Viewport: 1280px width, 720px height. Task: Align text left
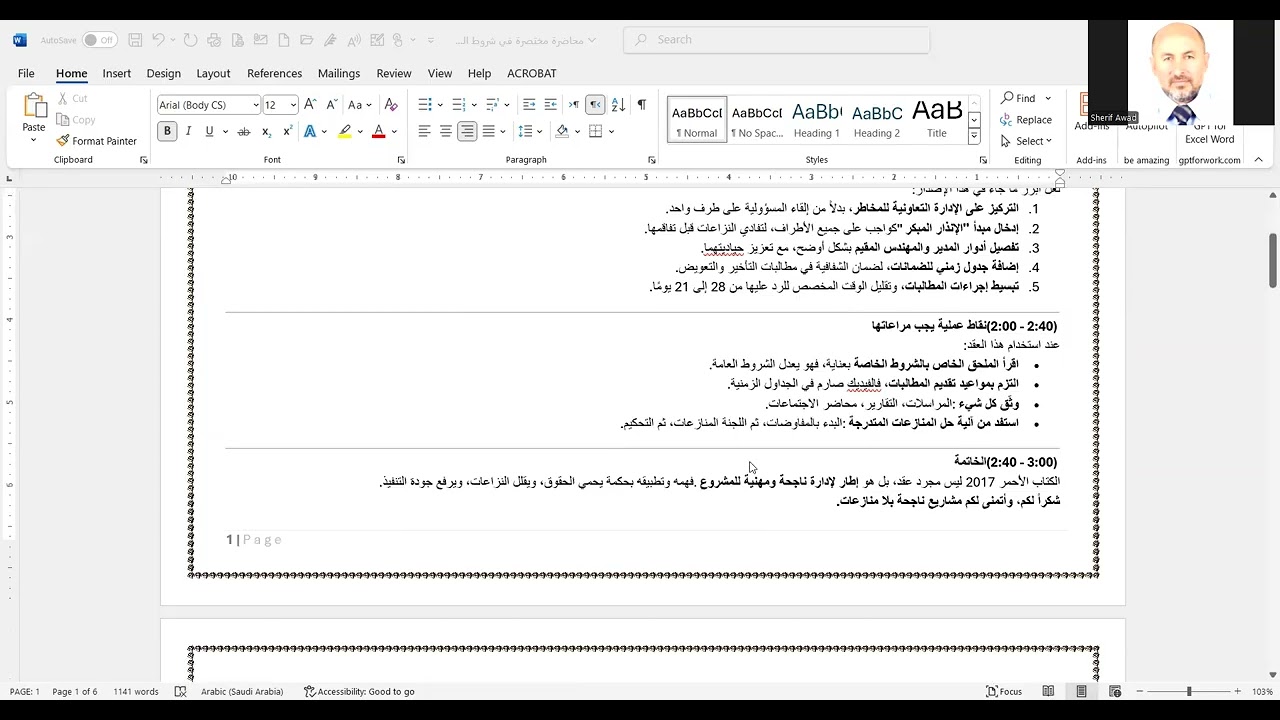424,132
